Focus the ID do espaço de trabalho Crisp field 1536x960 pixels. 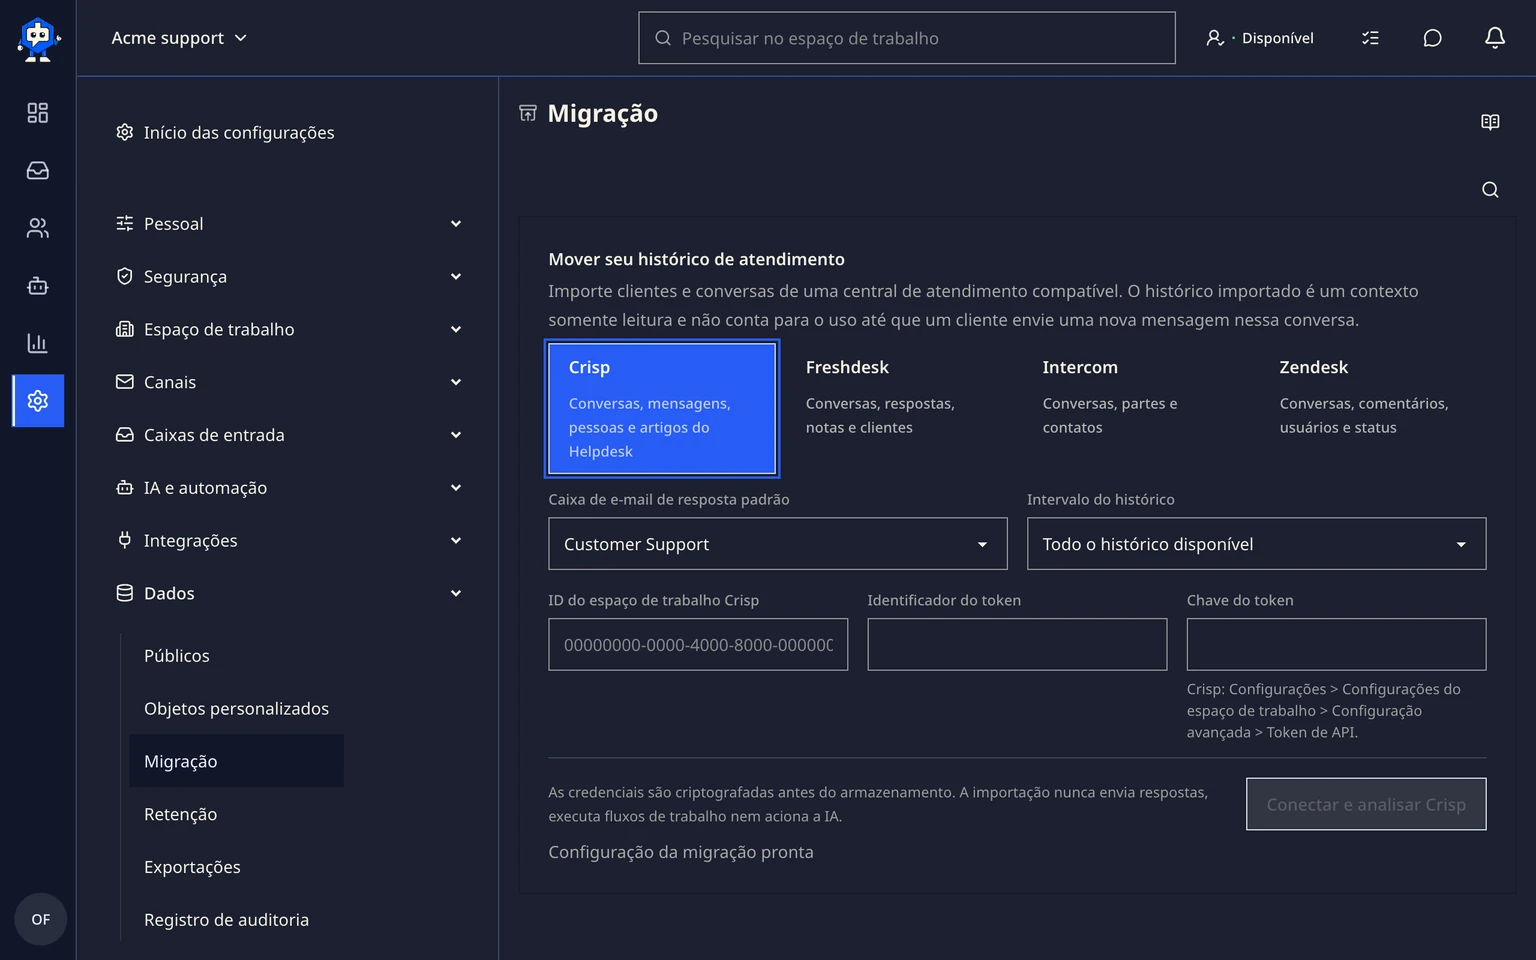[698, 645]
